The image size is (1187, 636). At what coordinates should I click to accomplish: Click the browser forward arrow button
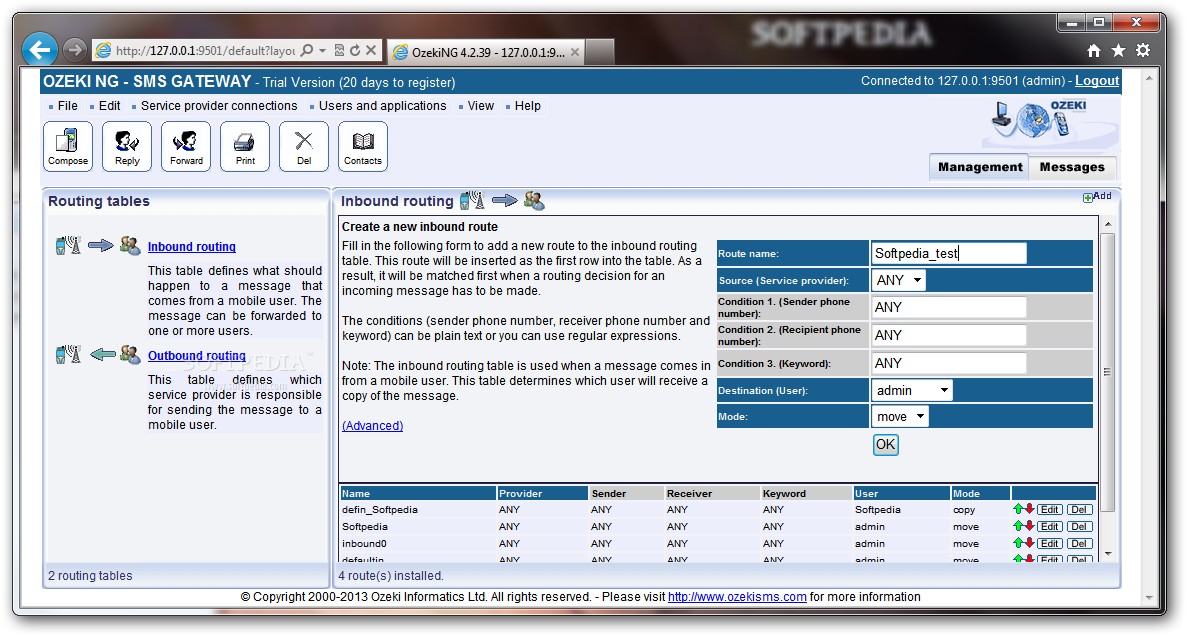click(x=74, y=51)
